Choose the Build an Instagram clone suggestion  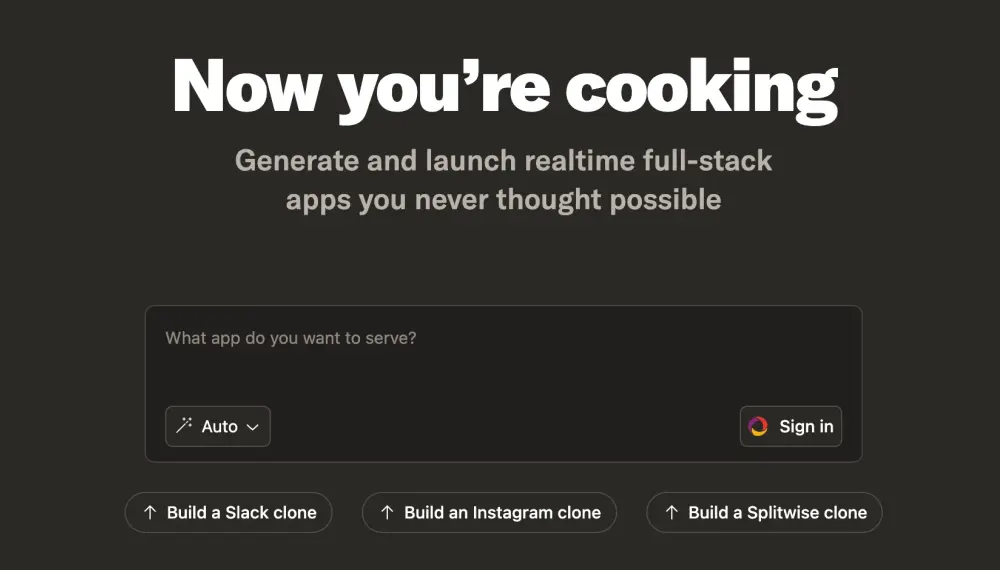click(x=489, y=512)
